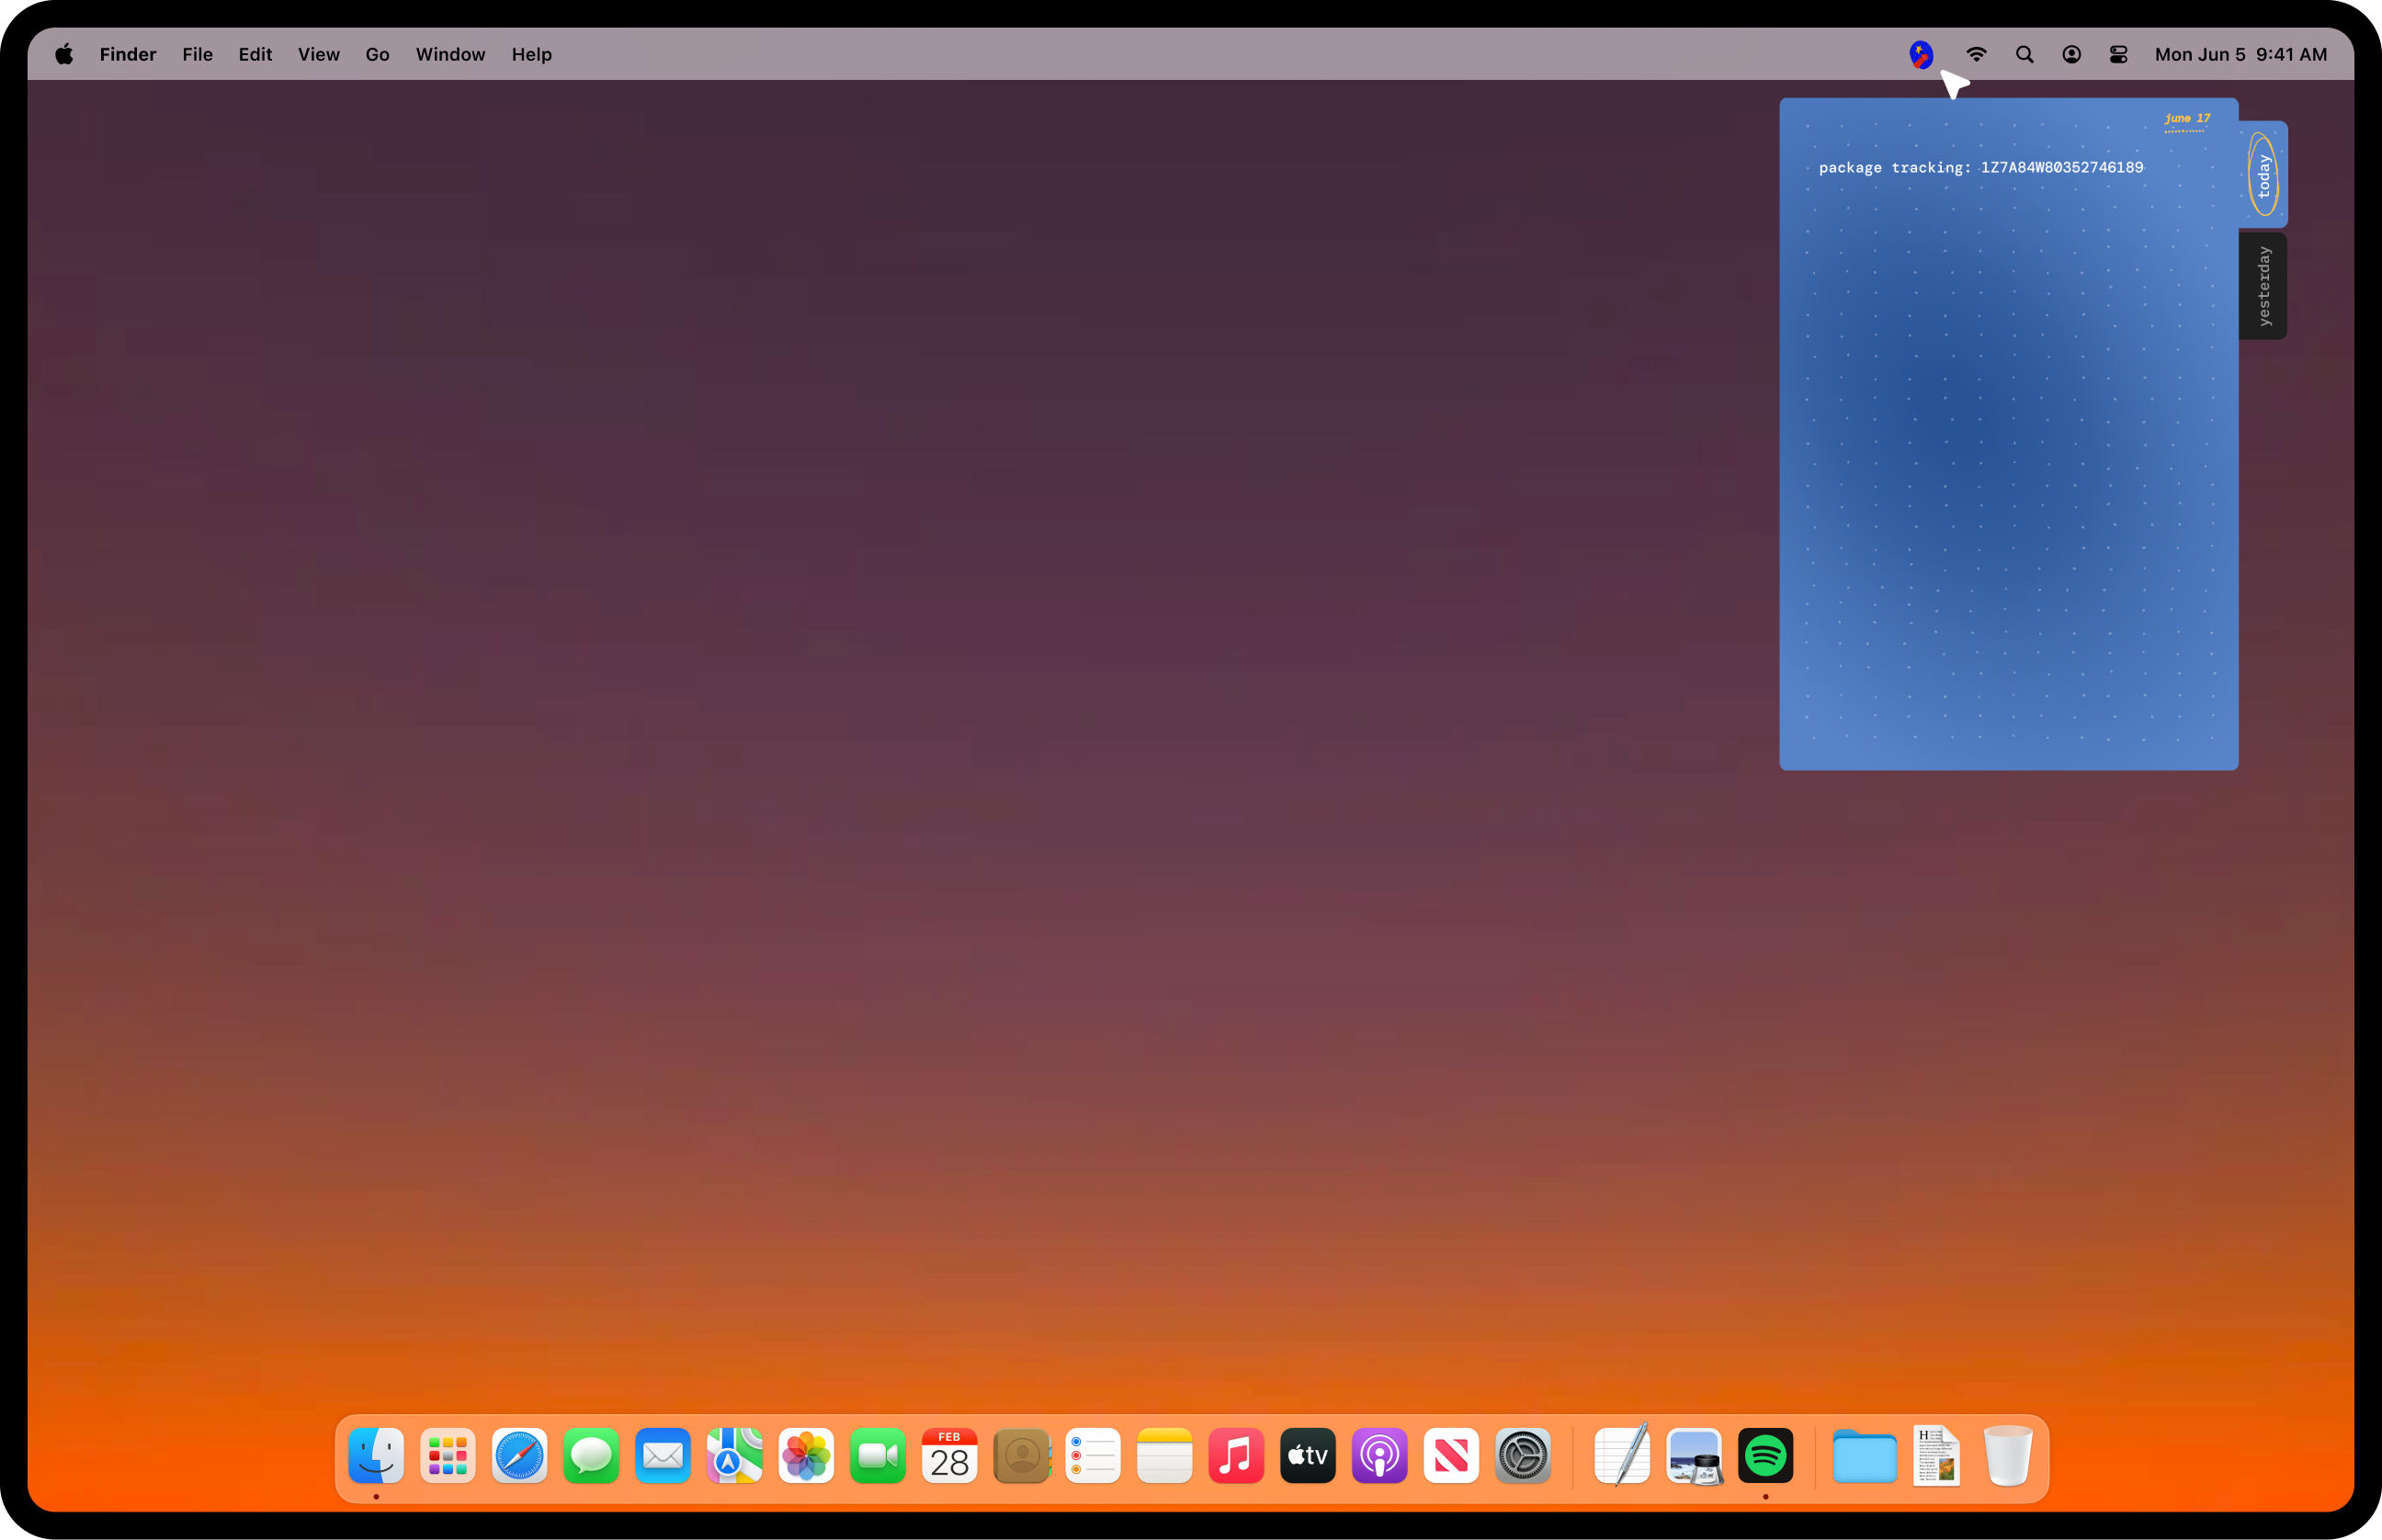The image size is (2382, 1540).
Task: Open the Go menu
Action: 377,54
